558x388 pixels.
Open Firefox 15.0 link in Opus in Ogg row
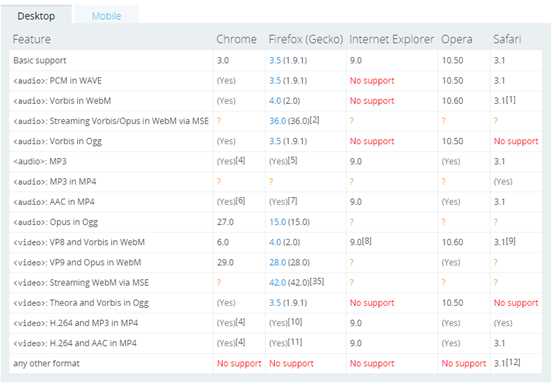278,222
